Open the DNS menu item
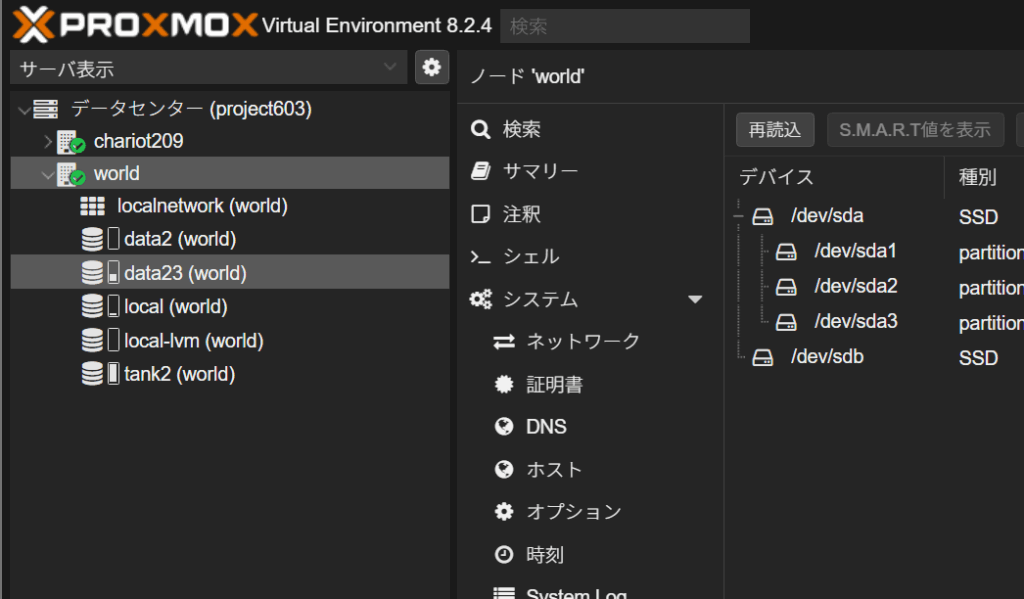 click(x=546, y=427)
